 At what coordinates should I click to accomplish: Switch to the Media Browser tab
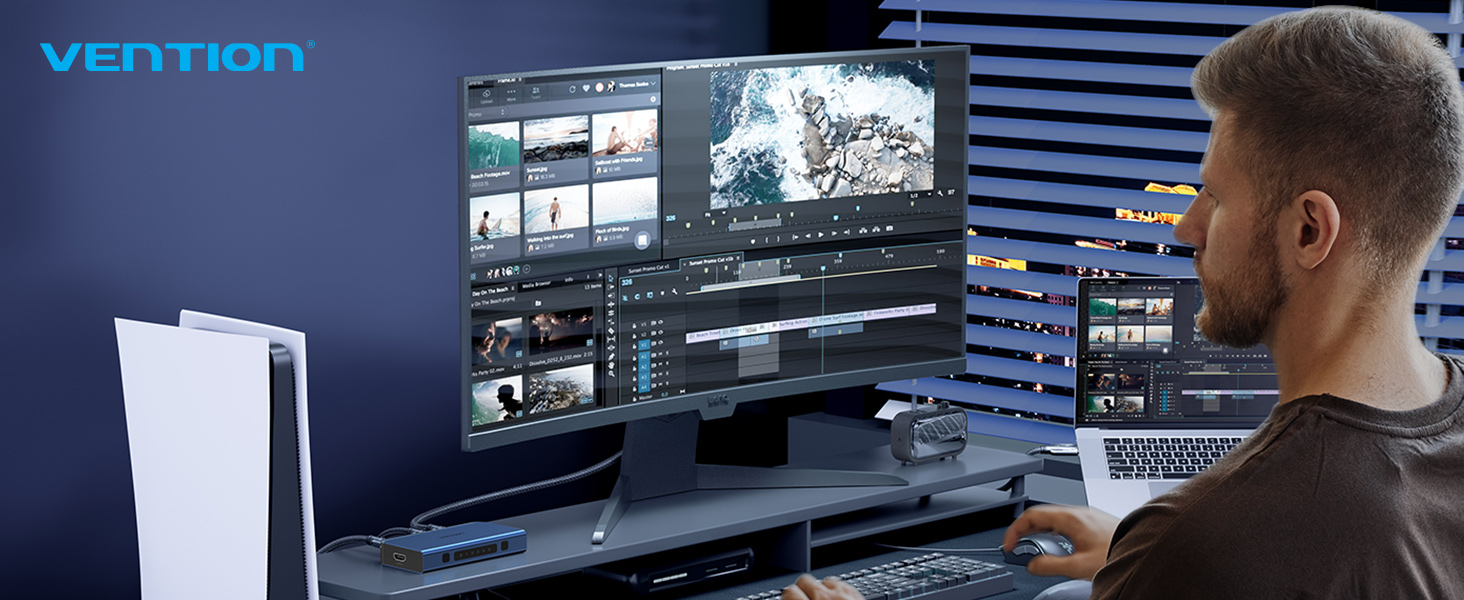coord(537,283)
